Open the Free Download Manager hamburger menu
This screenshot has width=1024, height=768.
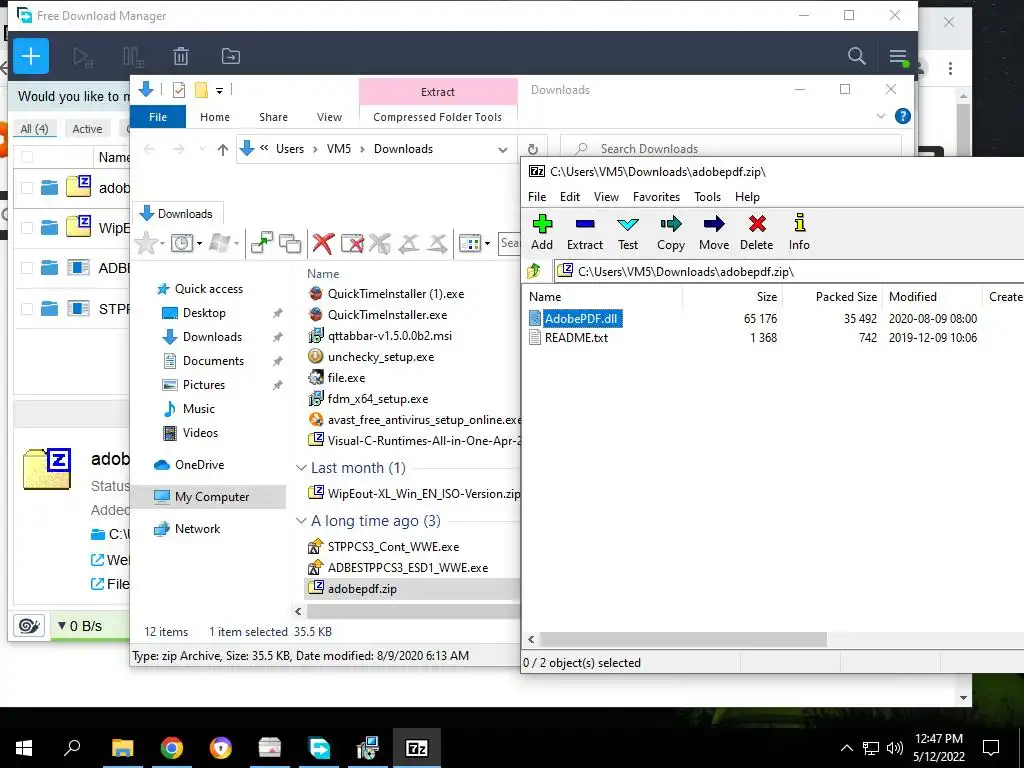pyautogui.click(x=898, y=57)
